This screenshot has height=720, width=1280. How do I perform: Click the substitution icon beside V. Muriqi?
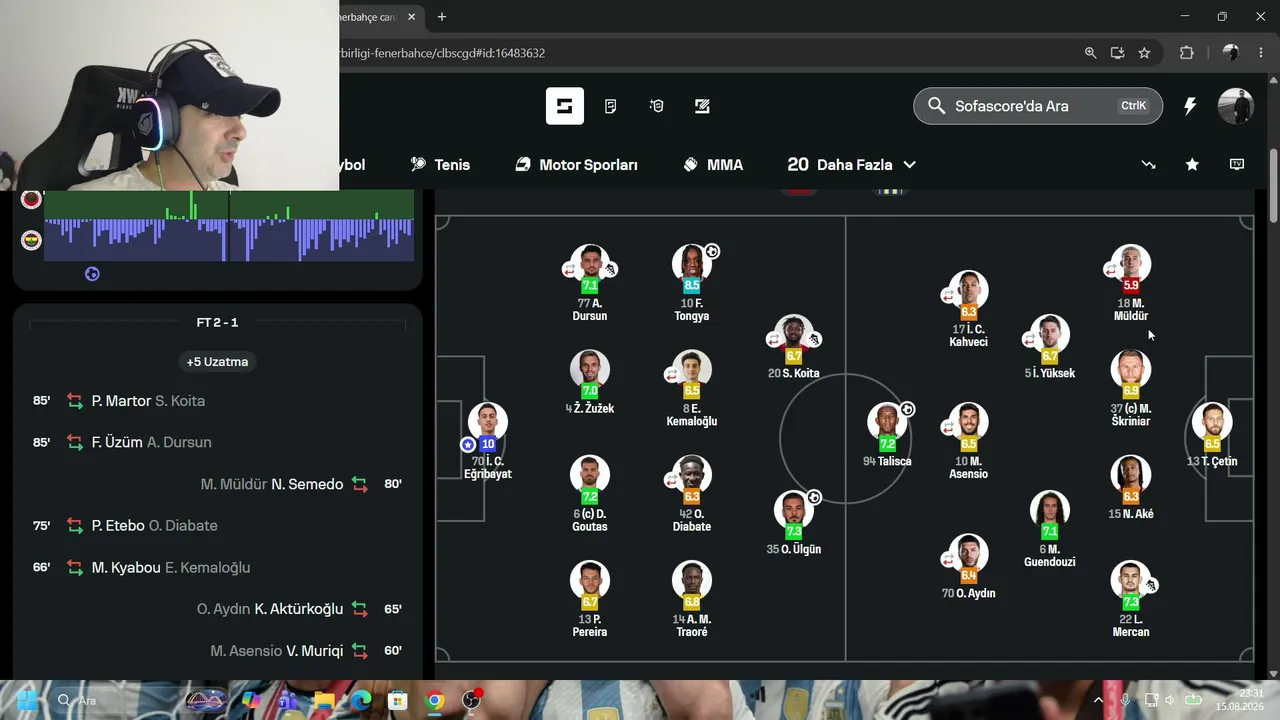click(360, 651)
